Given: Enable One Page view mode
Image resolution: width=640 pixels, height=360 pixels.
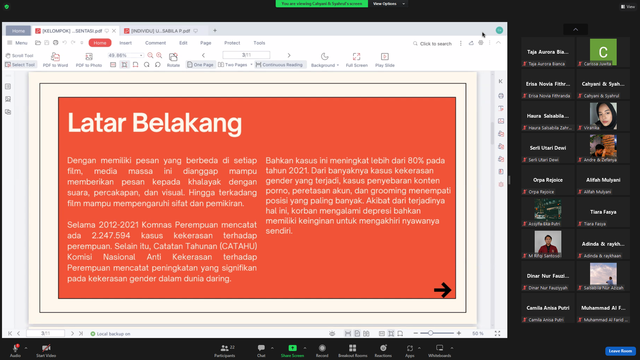Looking at the screenshot, I should [200, 64].
